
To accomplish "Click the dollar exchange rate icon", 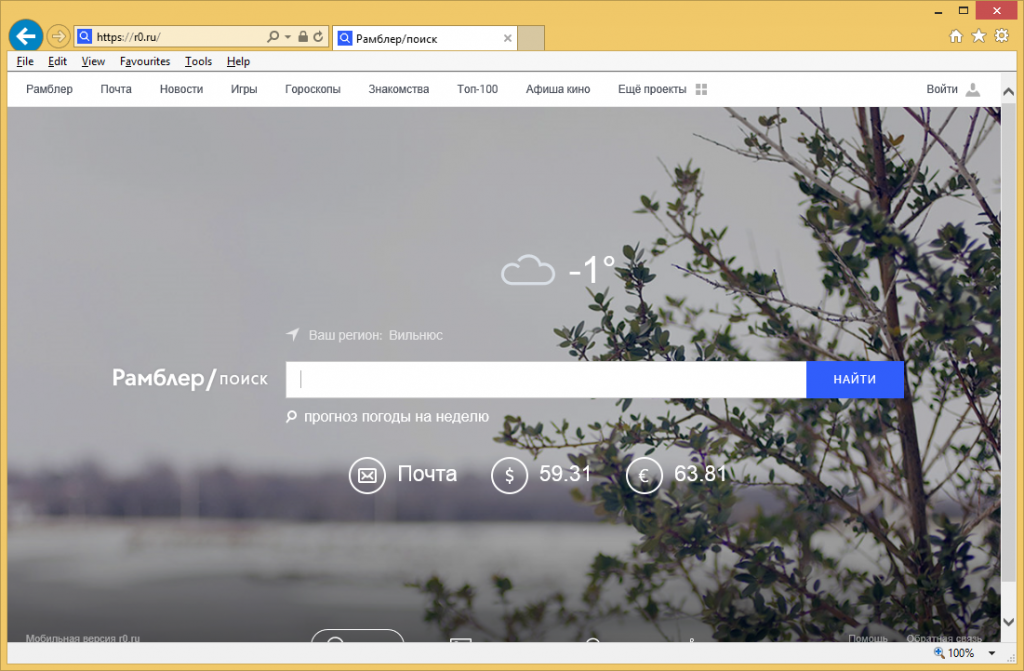I will point(509,475).
